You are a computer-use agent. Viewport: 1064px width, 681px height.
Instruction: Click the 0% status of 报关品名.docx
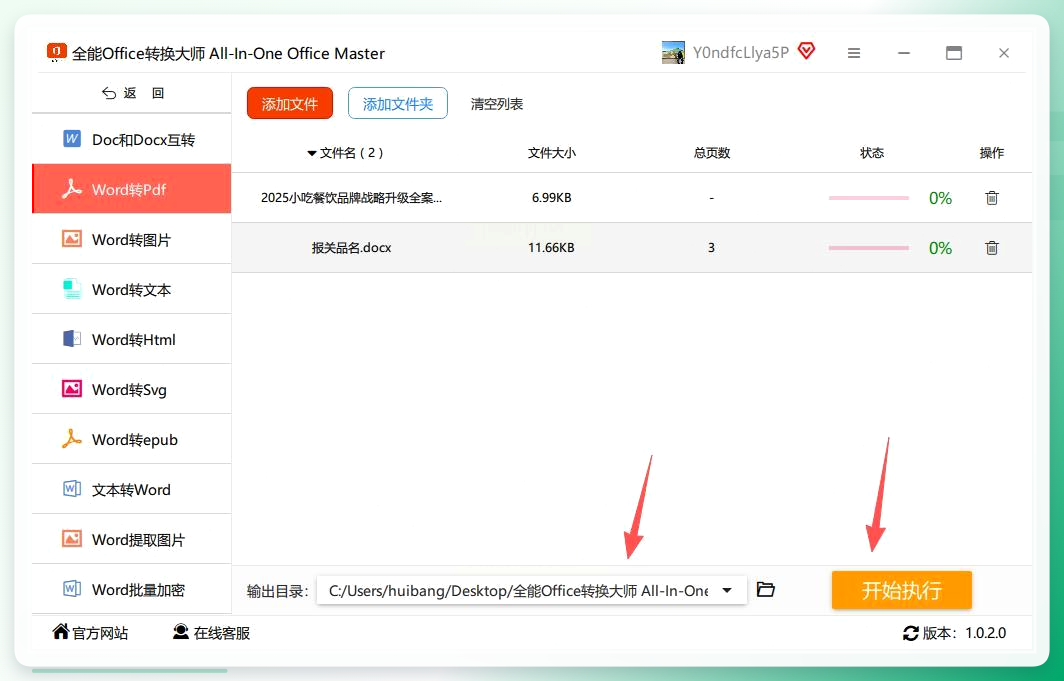940,248
